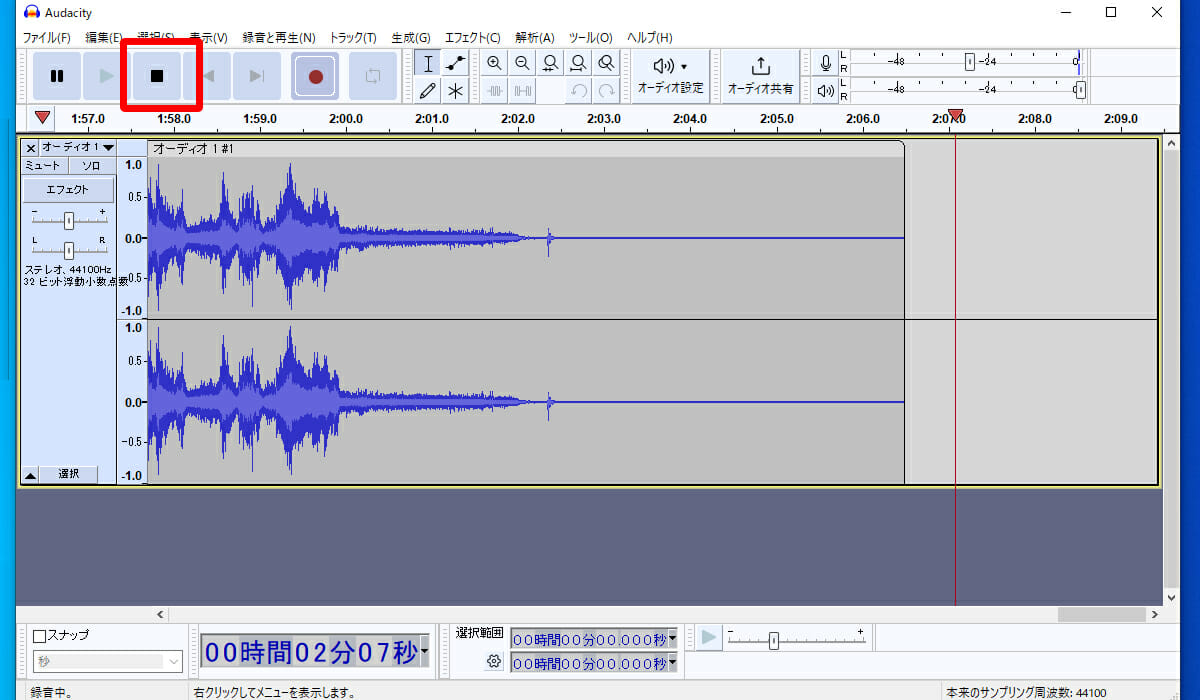Pause the recording
The width and height of the screenshot is (1200, 700).
57,76
